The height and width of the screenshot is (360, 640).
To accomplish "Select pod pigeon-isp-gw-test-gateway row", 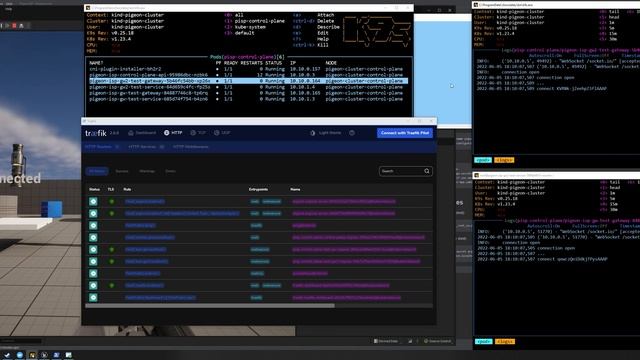I will pyautogui.click(x=249, y=93).
